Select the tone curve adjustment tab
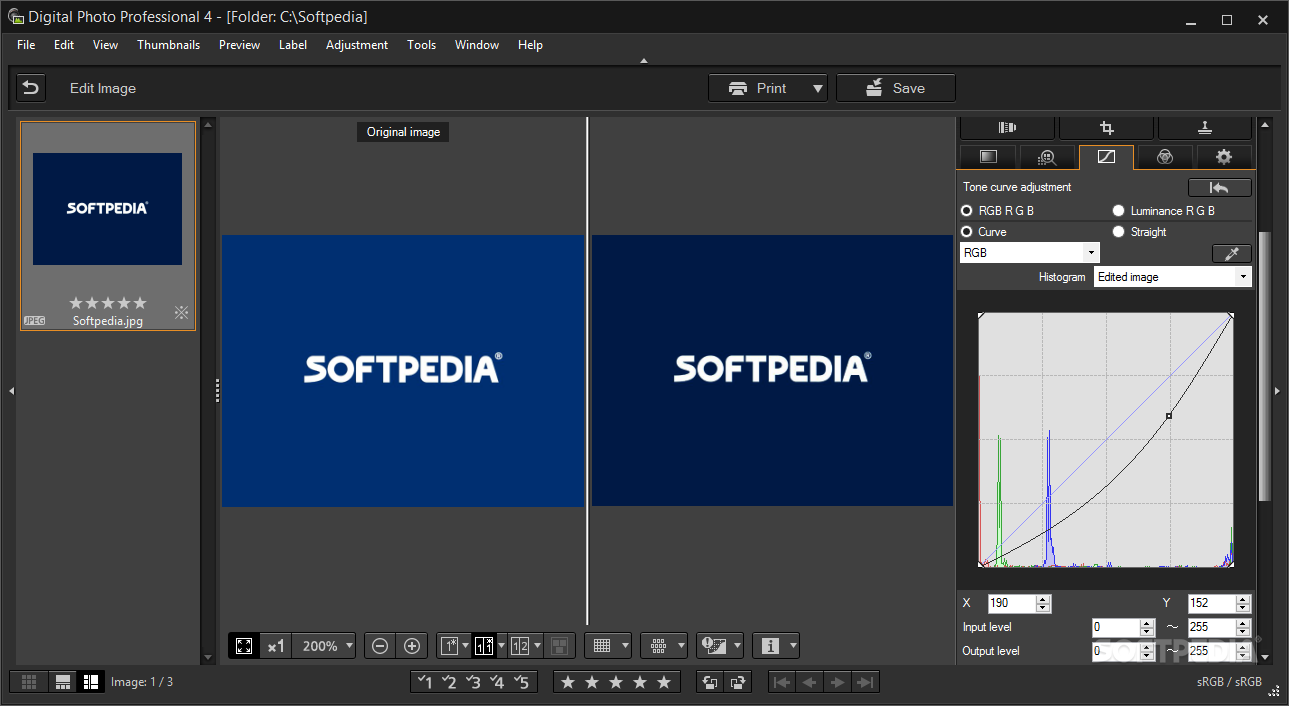 [1106, 157]
